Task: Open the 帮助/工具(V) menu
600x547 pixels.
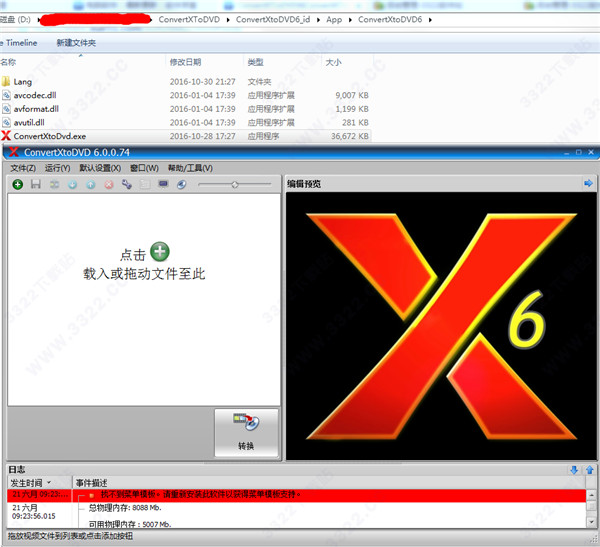Action: click(x=190, y=168)
